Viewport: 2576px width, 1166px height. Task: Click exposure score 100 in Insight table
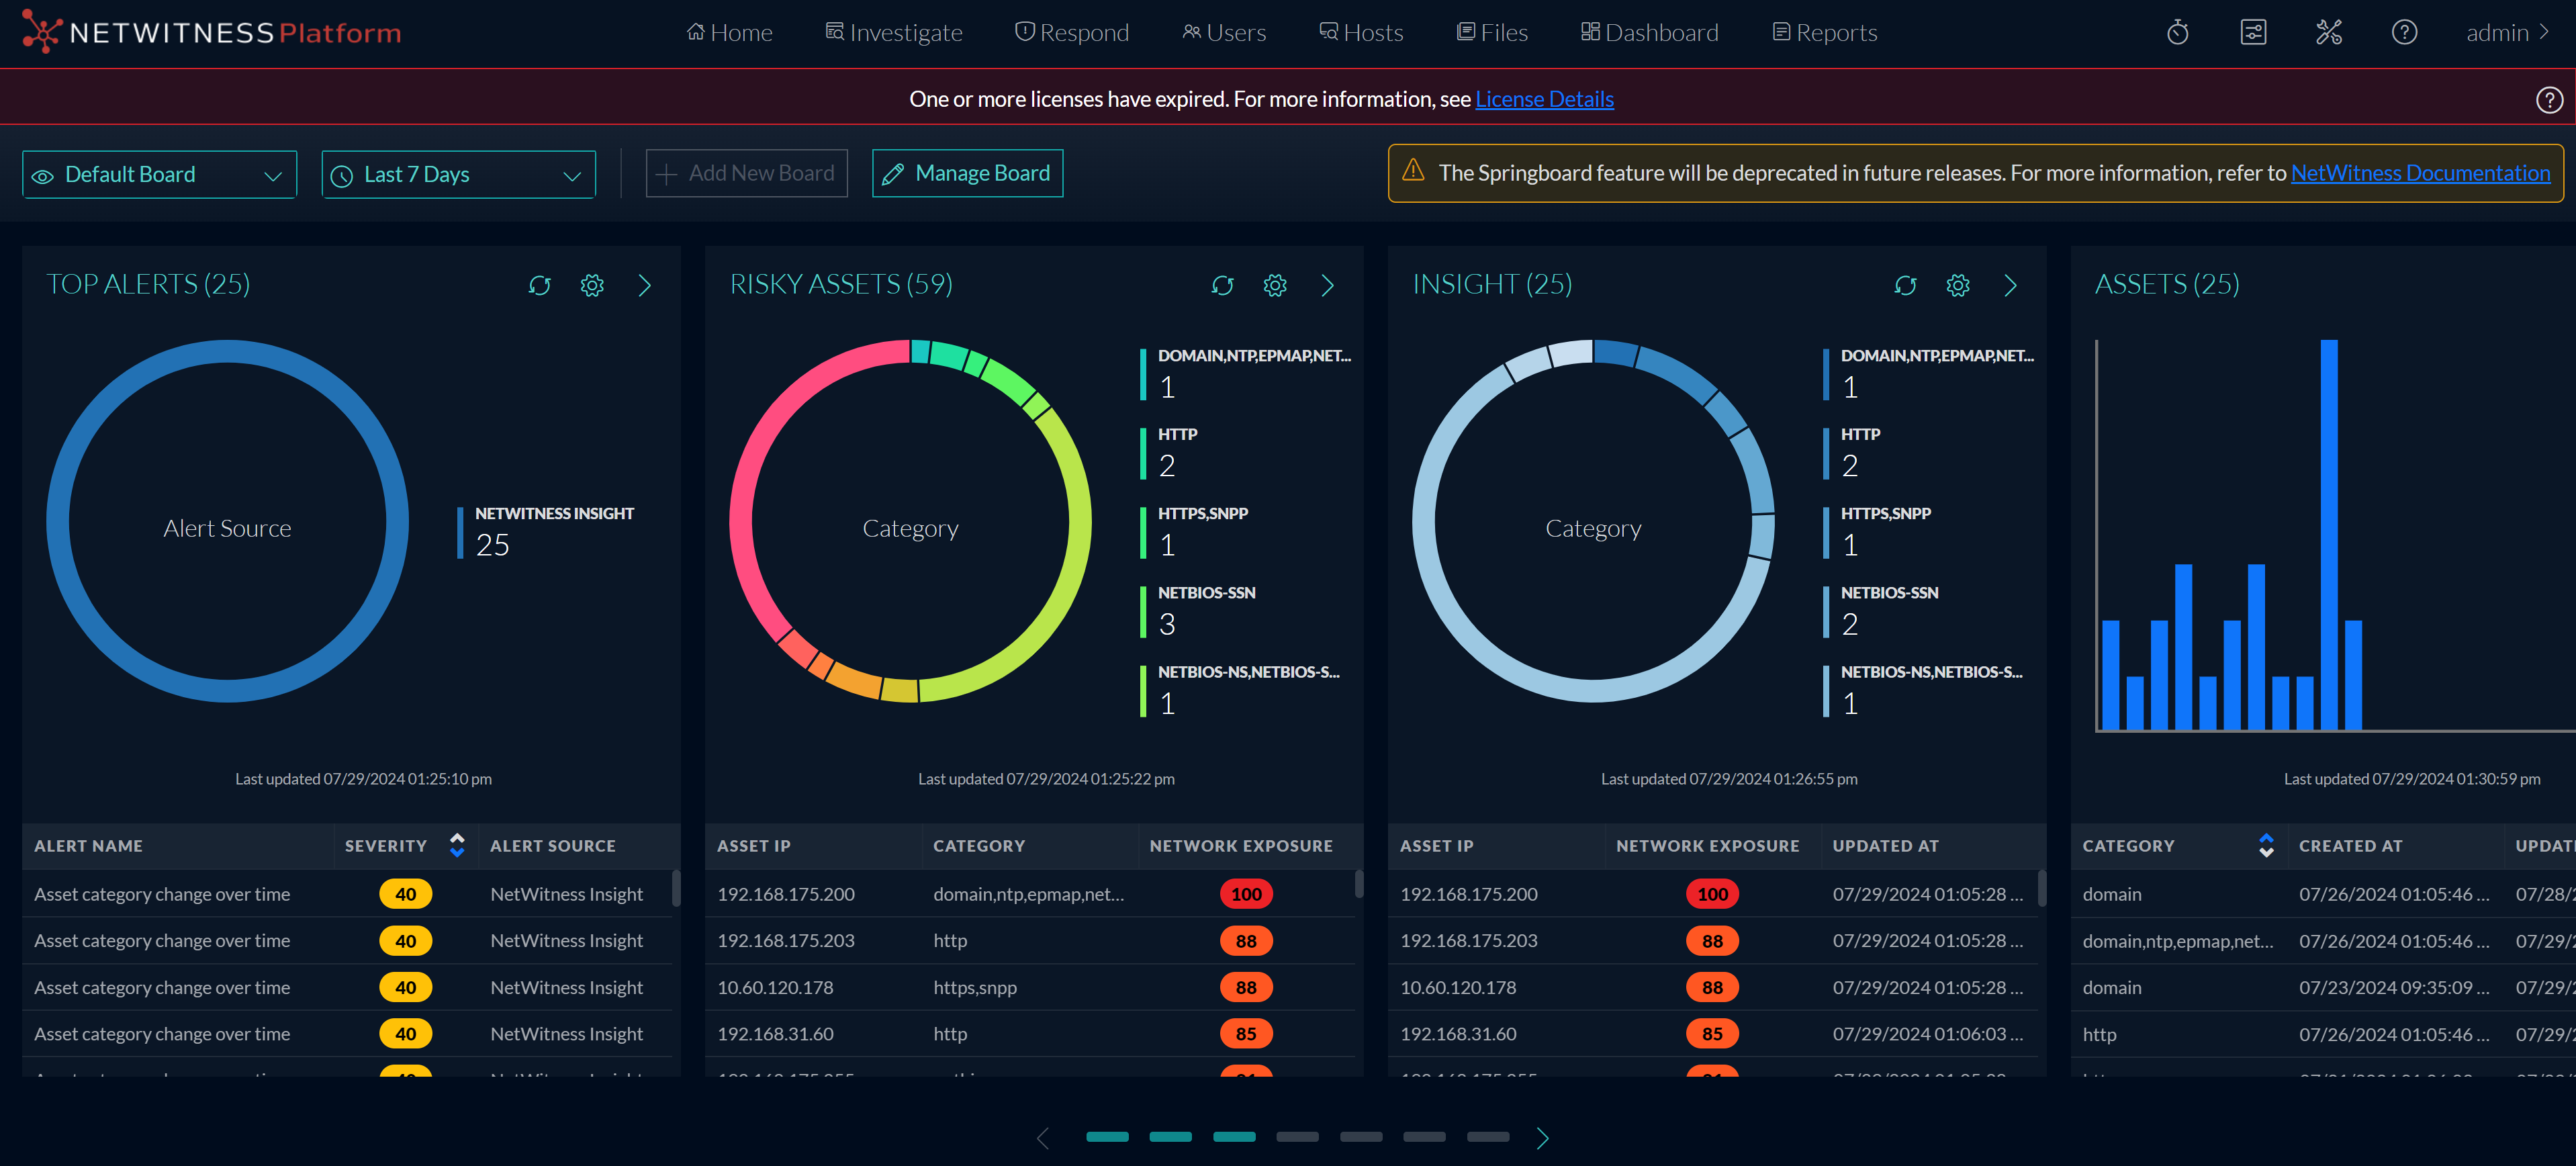click(x=1711, y=894)
